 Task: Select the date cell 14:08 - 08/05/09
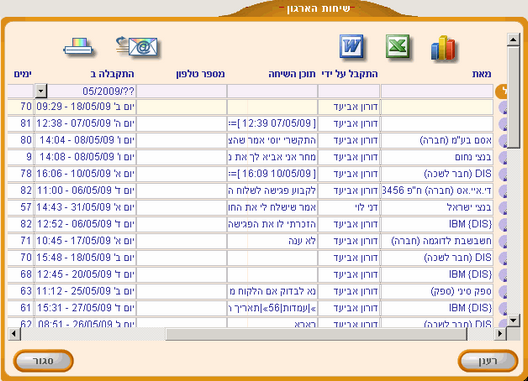[85, 157]
